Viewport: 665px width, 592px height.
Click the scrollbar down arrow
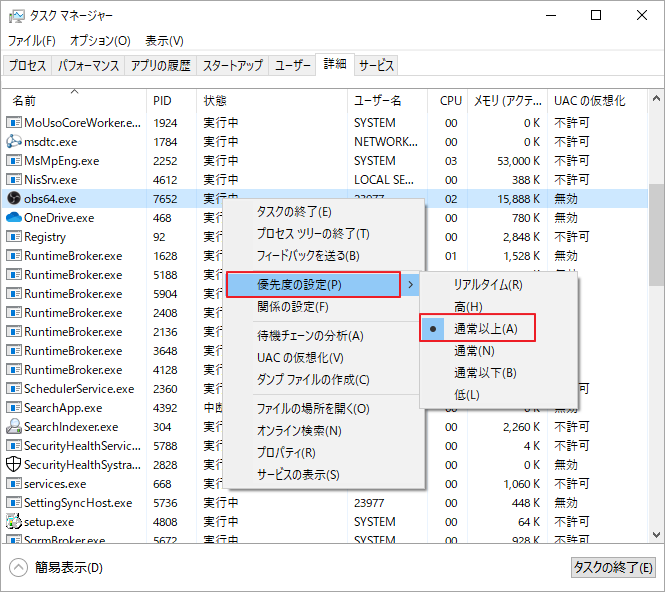pos(656,534)
